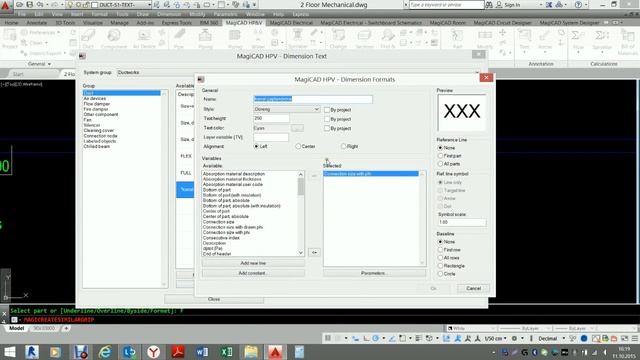
Task: Open Yandex browser from the taskbar
Action: 153,352
